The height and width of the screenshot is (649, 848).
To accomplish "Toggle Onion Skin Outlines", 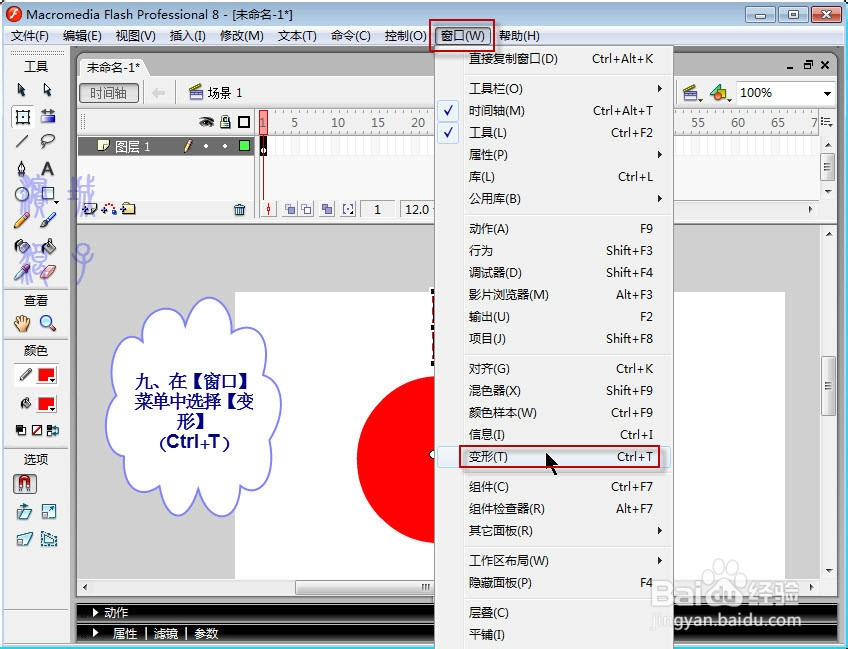I will point(307,209).
